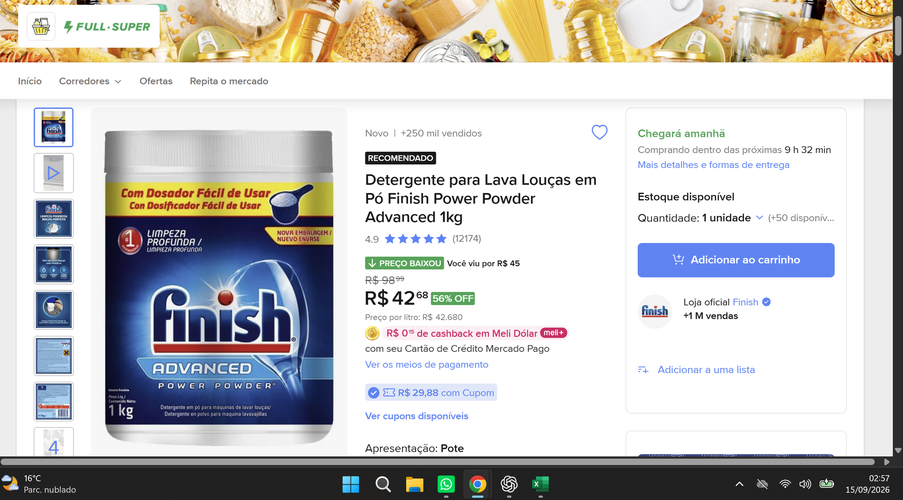Click the 56% OFF tag
Image resolution: width=903 pixels, height=500 pixels.
tap(453, 298)
